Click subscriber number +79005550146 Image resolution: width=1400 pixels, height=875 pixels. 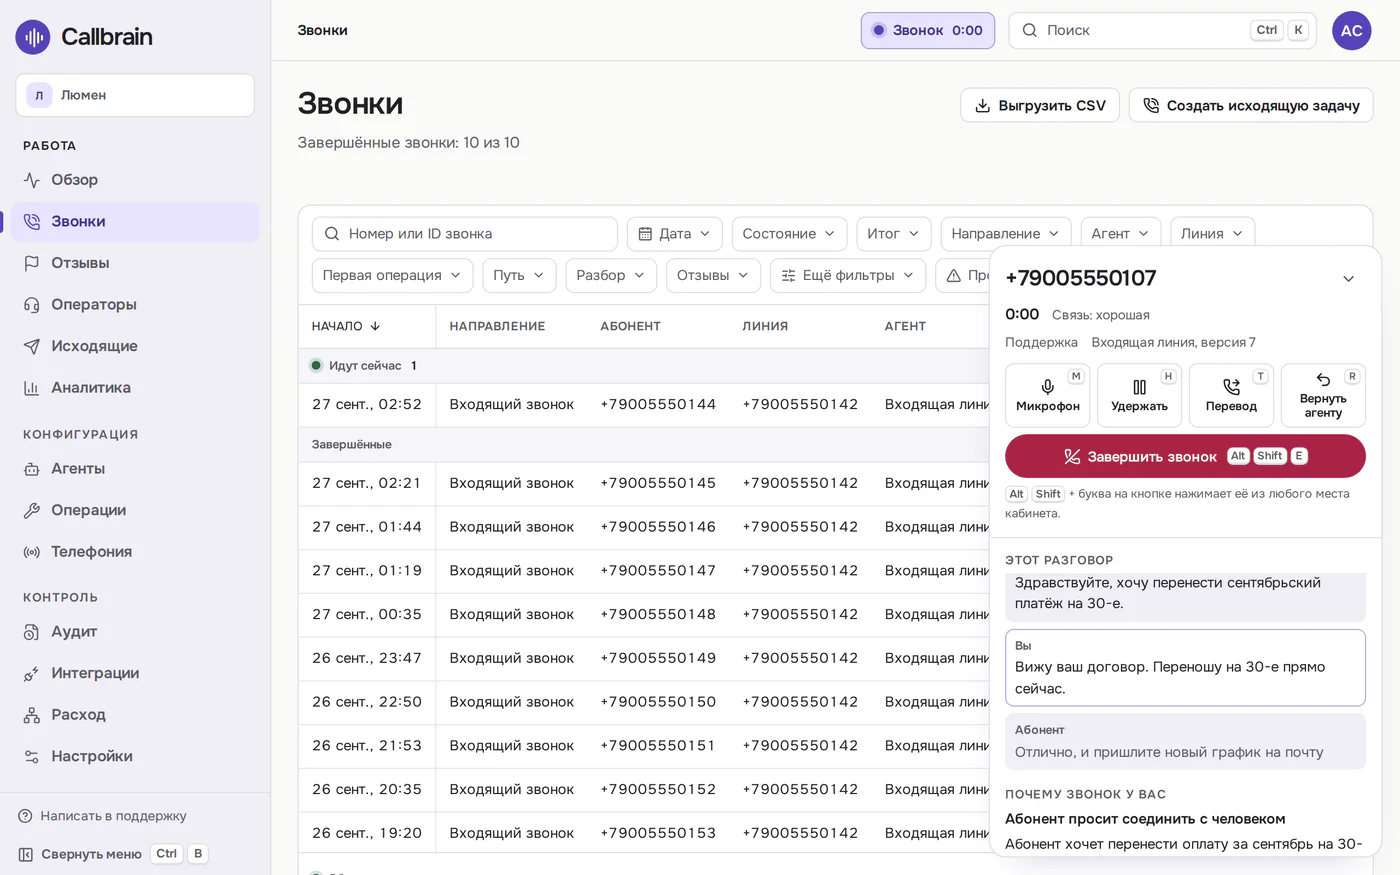(658, 527)
